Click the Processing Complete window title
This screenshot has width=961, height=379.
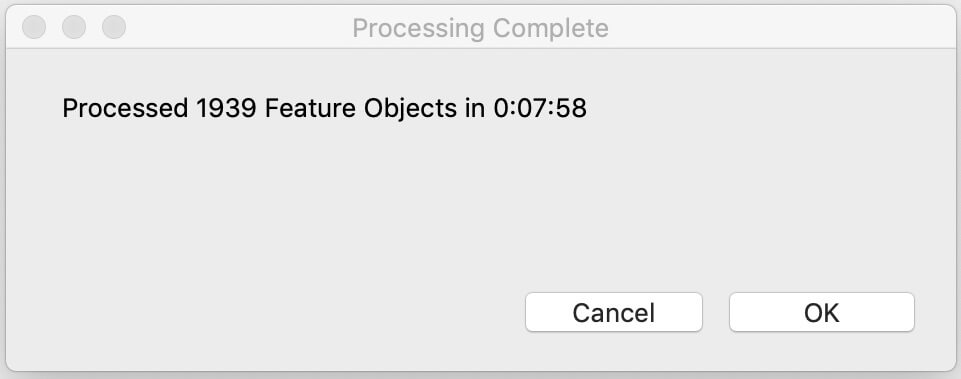[480, 28]
